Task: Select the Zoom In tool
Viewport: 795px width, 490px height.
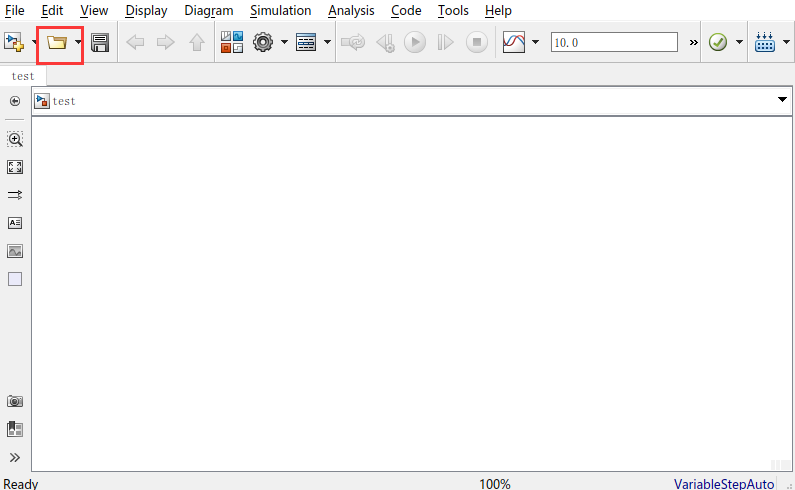Action: coord(15,139)
